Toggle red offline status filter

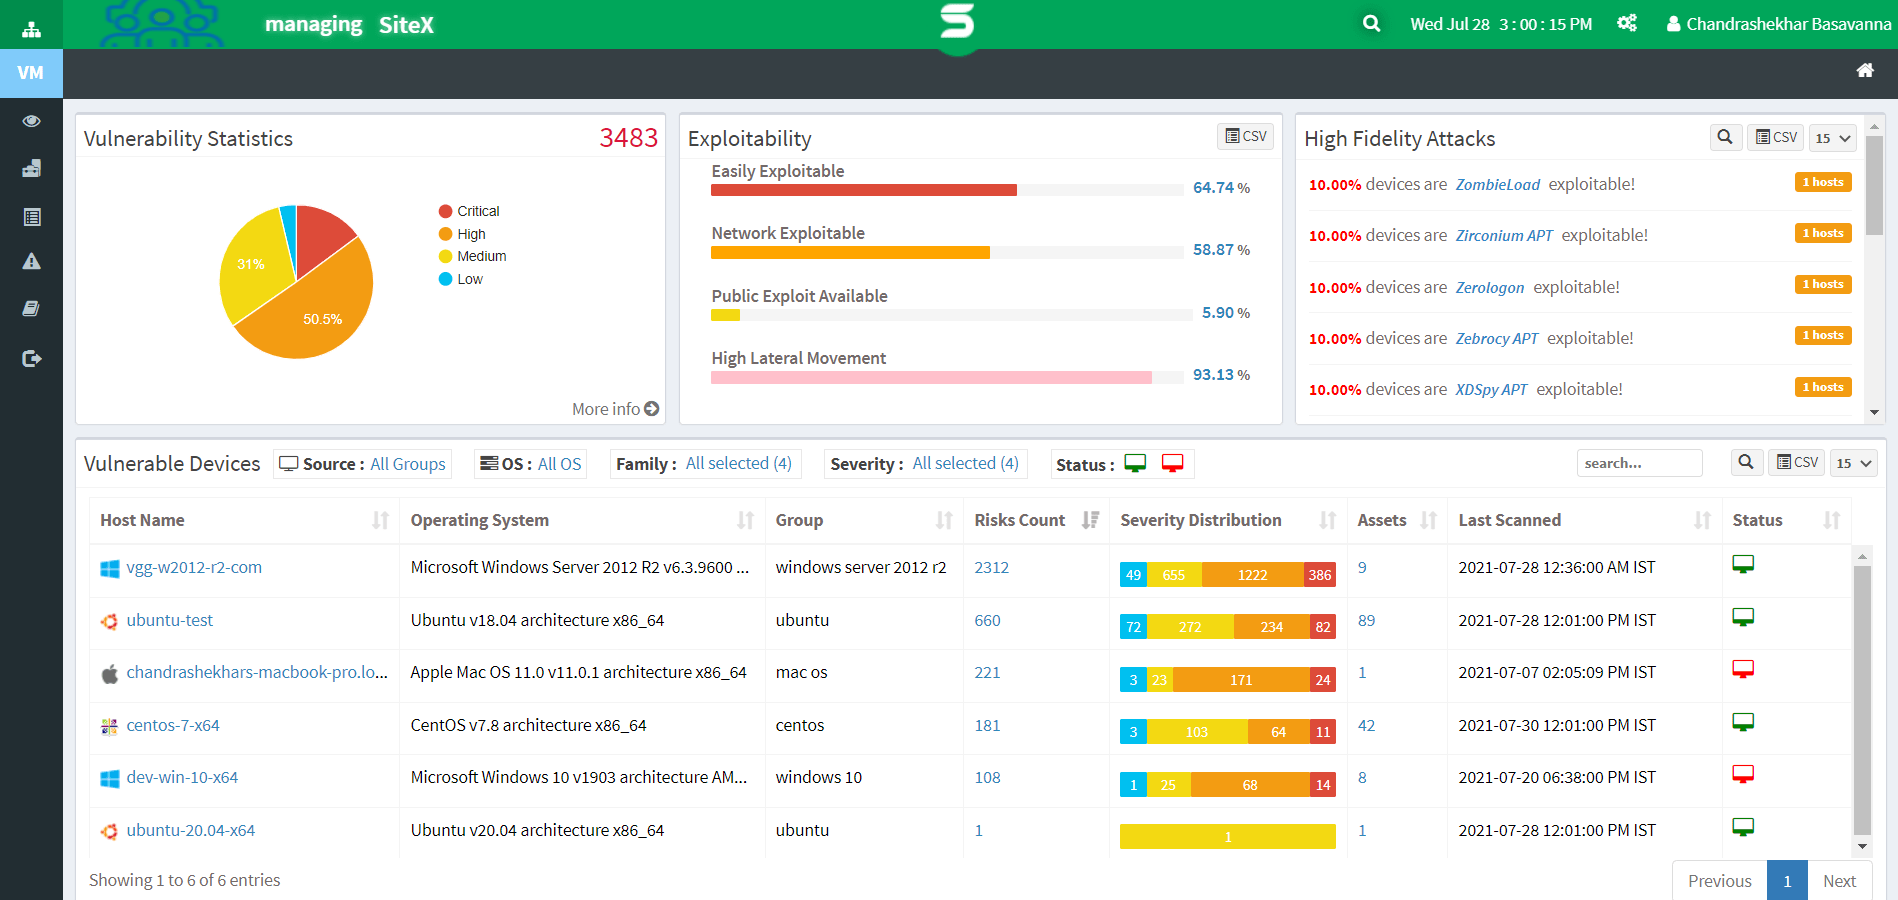(1173, 463)
